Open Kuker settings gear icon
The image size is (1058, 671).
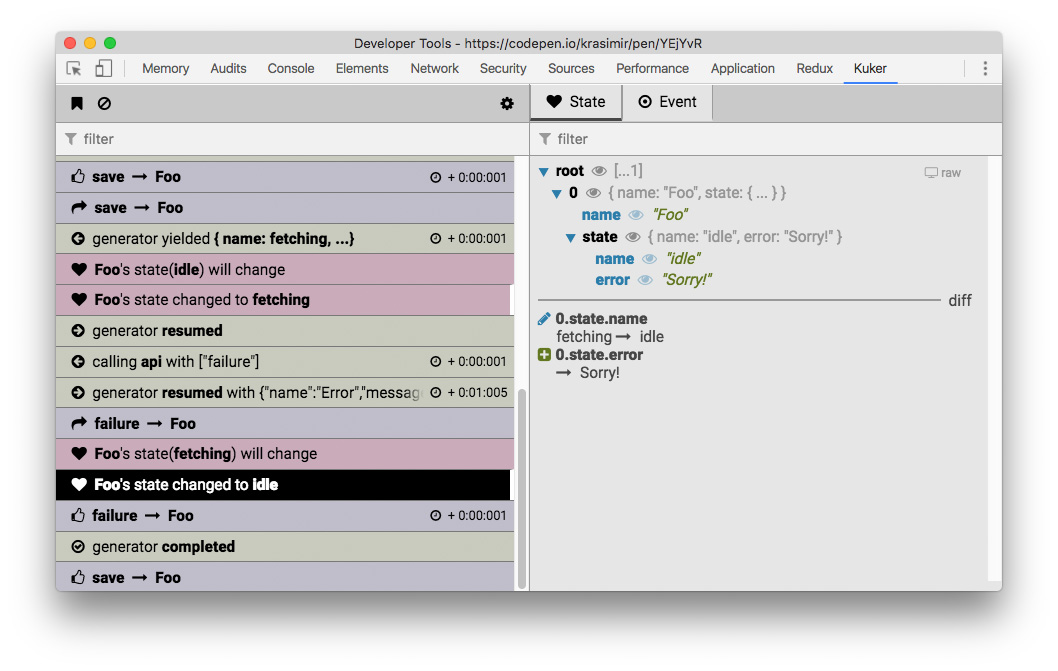(x=507, y=103)
